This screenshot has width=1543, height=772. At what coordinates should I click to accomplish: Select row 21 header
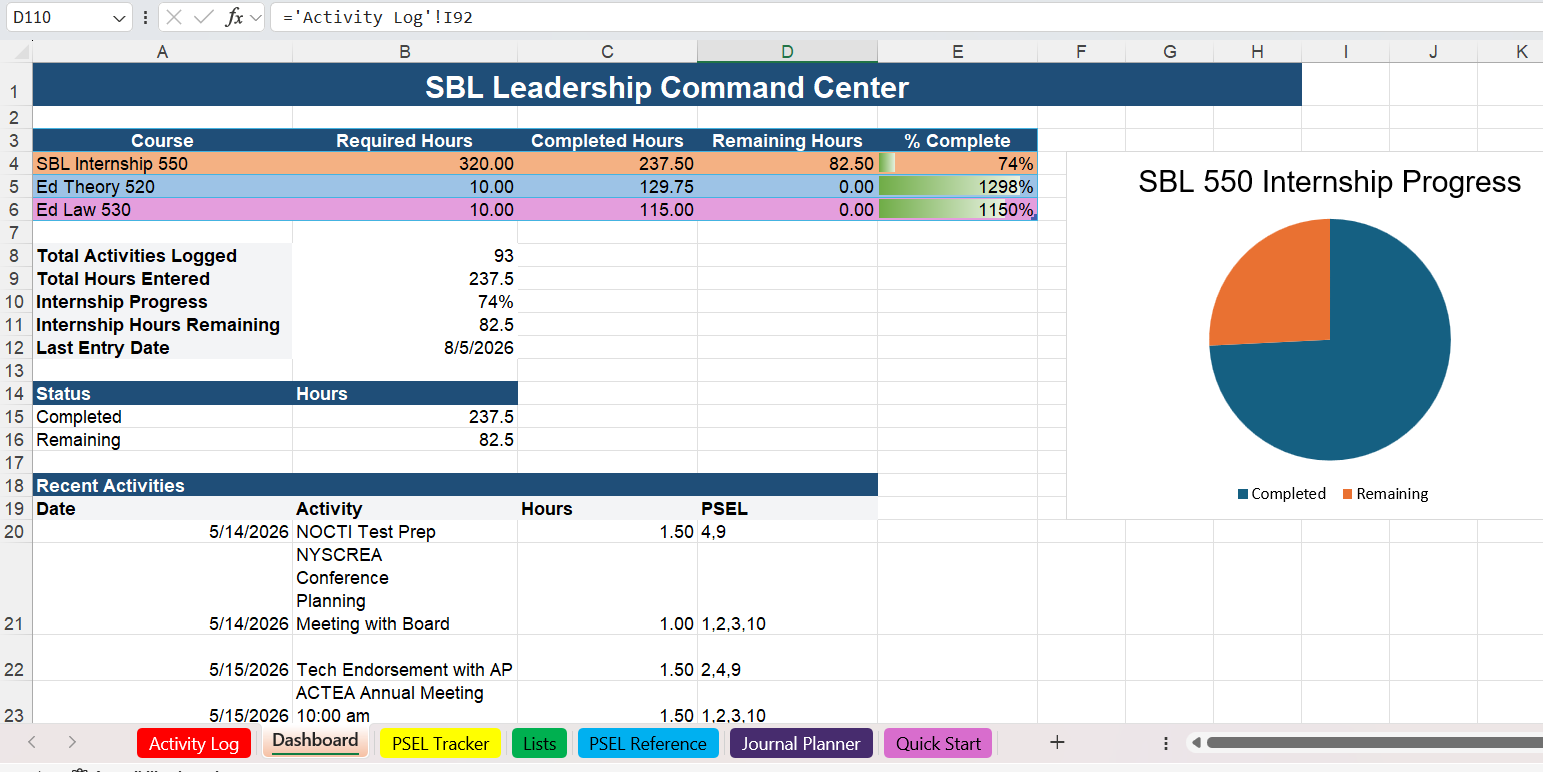[15, 589]
